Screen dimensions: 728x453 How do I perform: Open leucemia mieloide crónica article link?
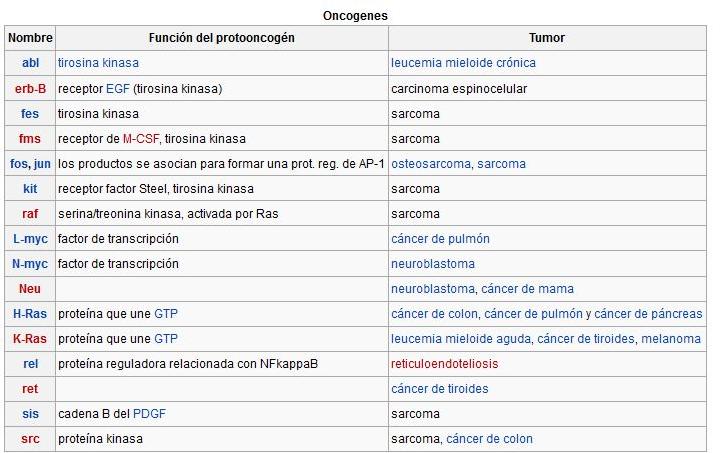(x=463, y=63)
